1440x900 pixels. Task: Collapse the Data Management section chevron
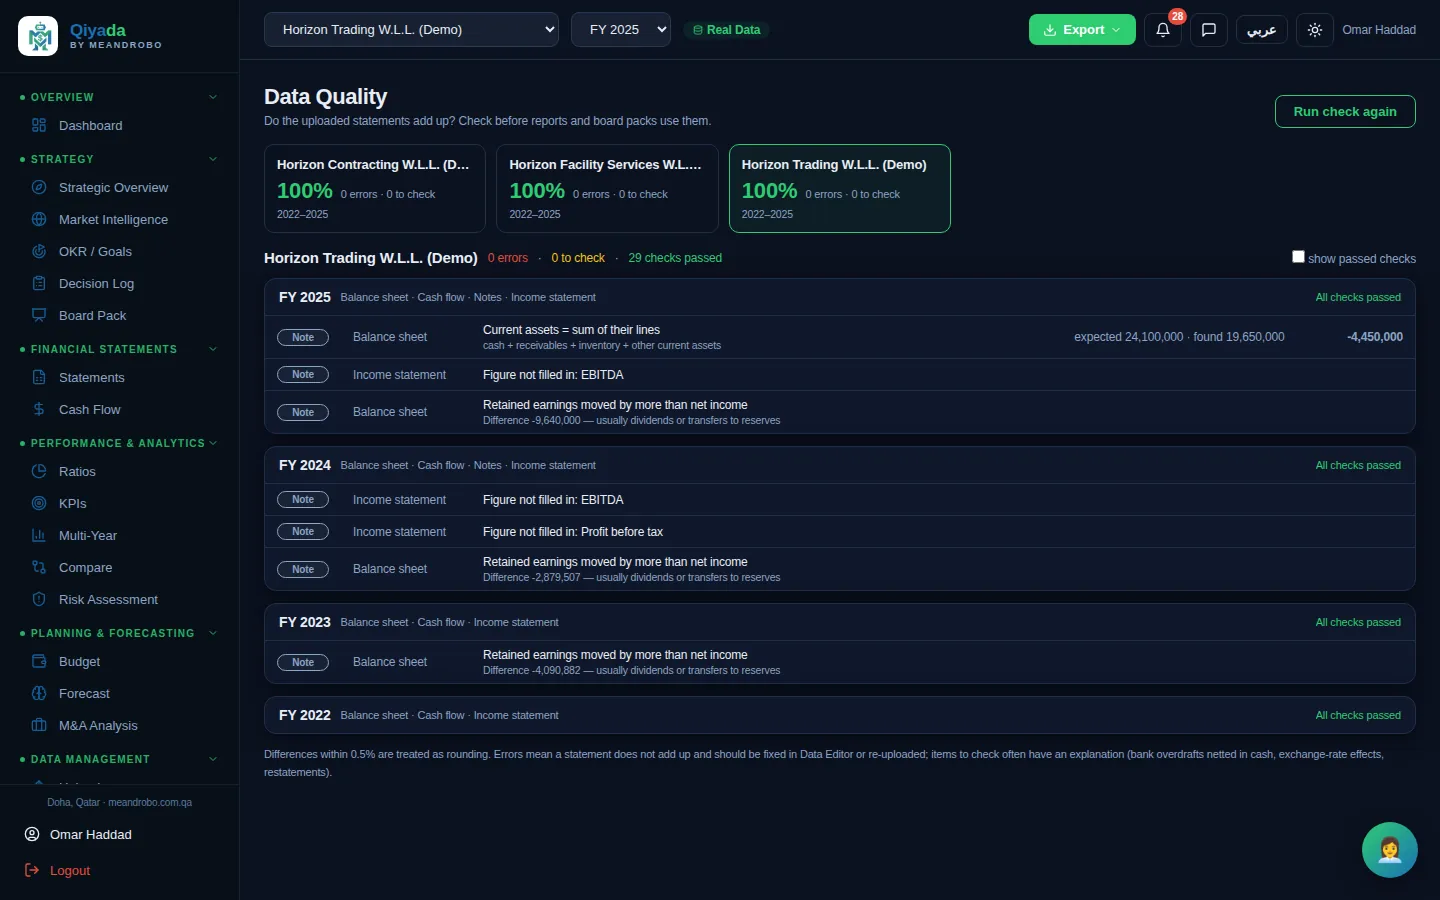coord(213,760)
